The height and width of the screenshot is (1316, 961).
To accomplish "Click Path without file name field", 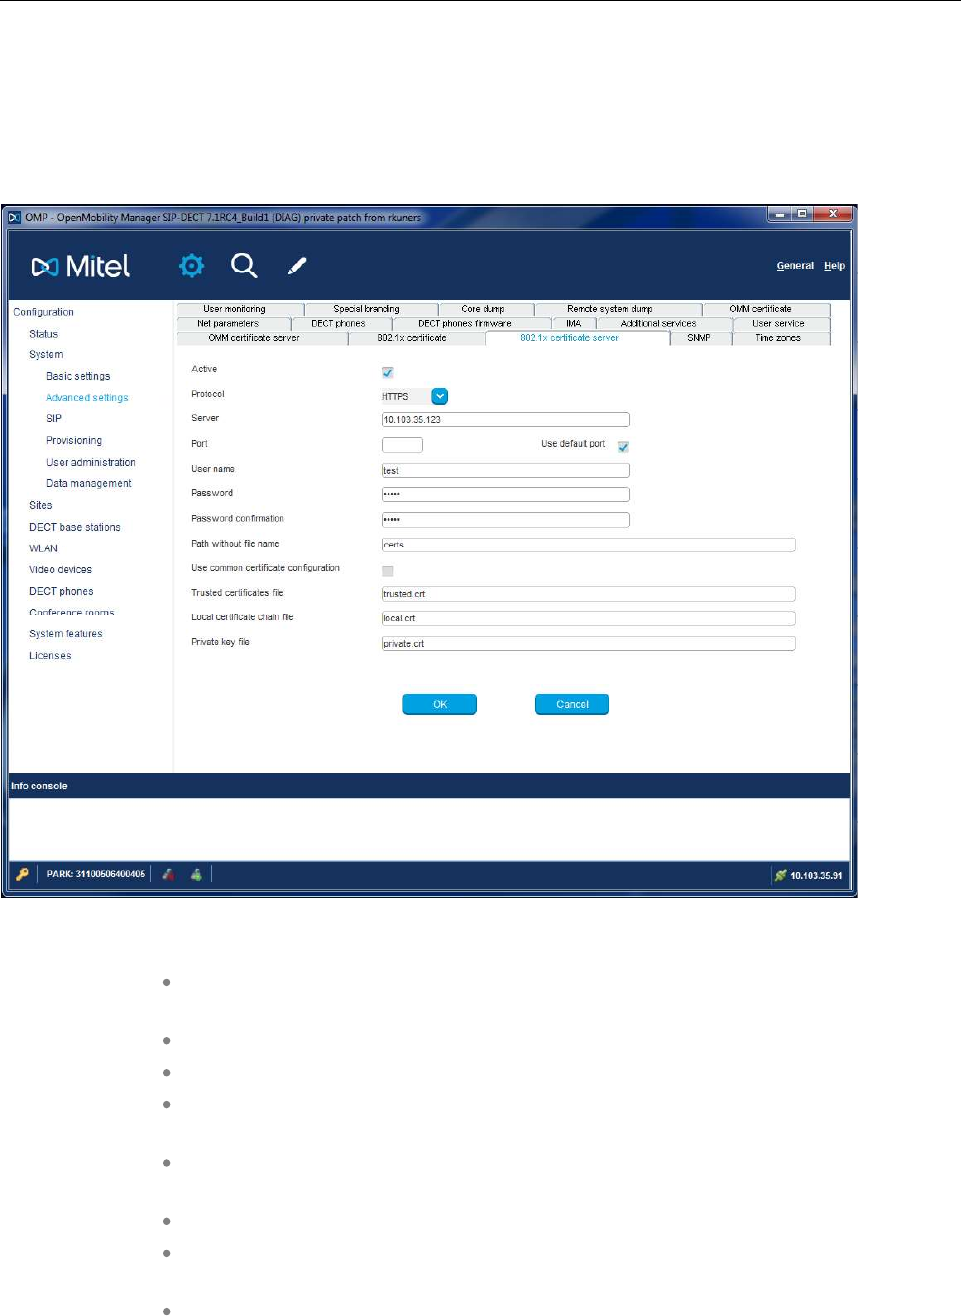I will click(589, 545).
